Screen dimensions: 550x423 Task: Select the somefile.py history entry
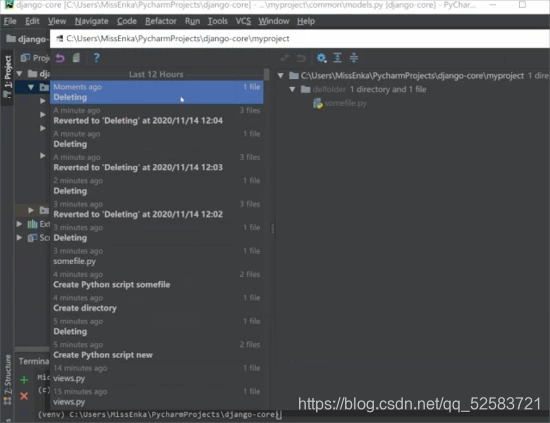[156, 256]
